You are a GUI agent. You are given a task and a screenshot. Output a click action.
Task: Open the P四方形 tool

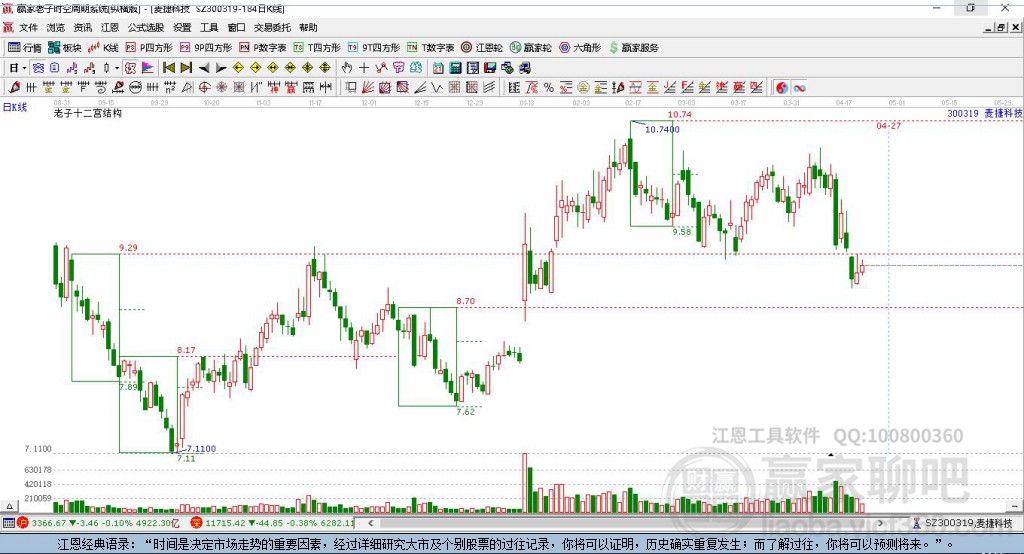pos(149,48)
